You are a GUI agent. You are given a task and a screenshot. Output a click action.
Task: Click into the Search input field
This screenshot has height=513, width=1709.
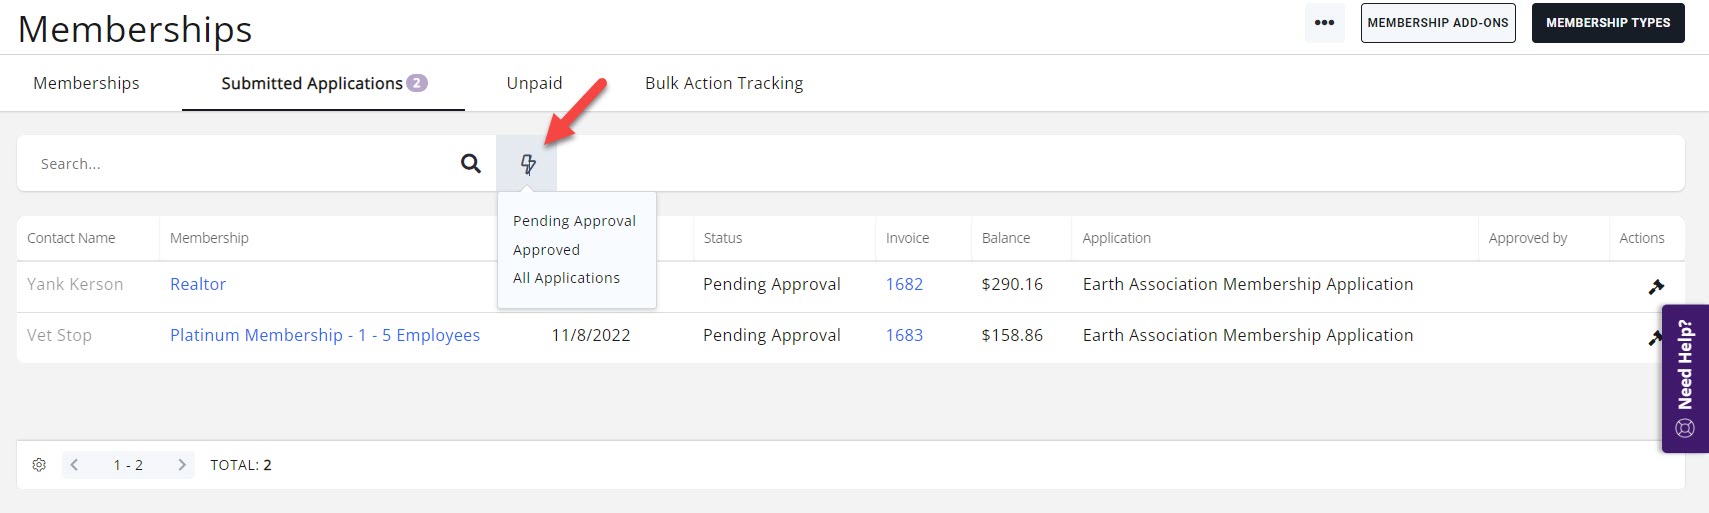(x=240, y=164)
